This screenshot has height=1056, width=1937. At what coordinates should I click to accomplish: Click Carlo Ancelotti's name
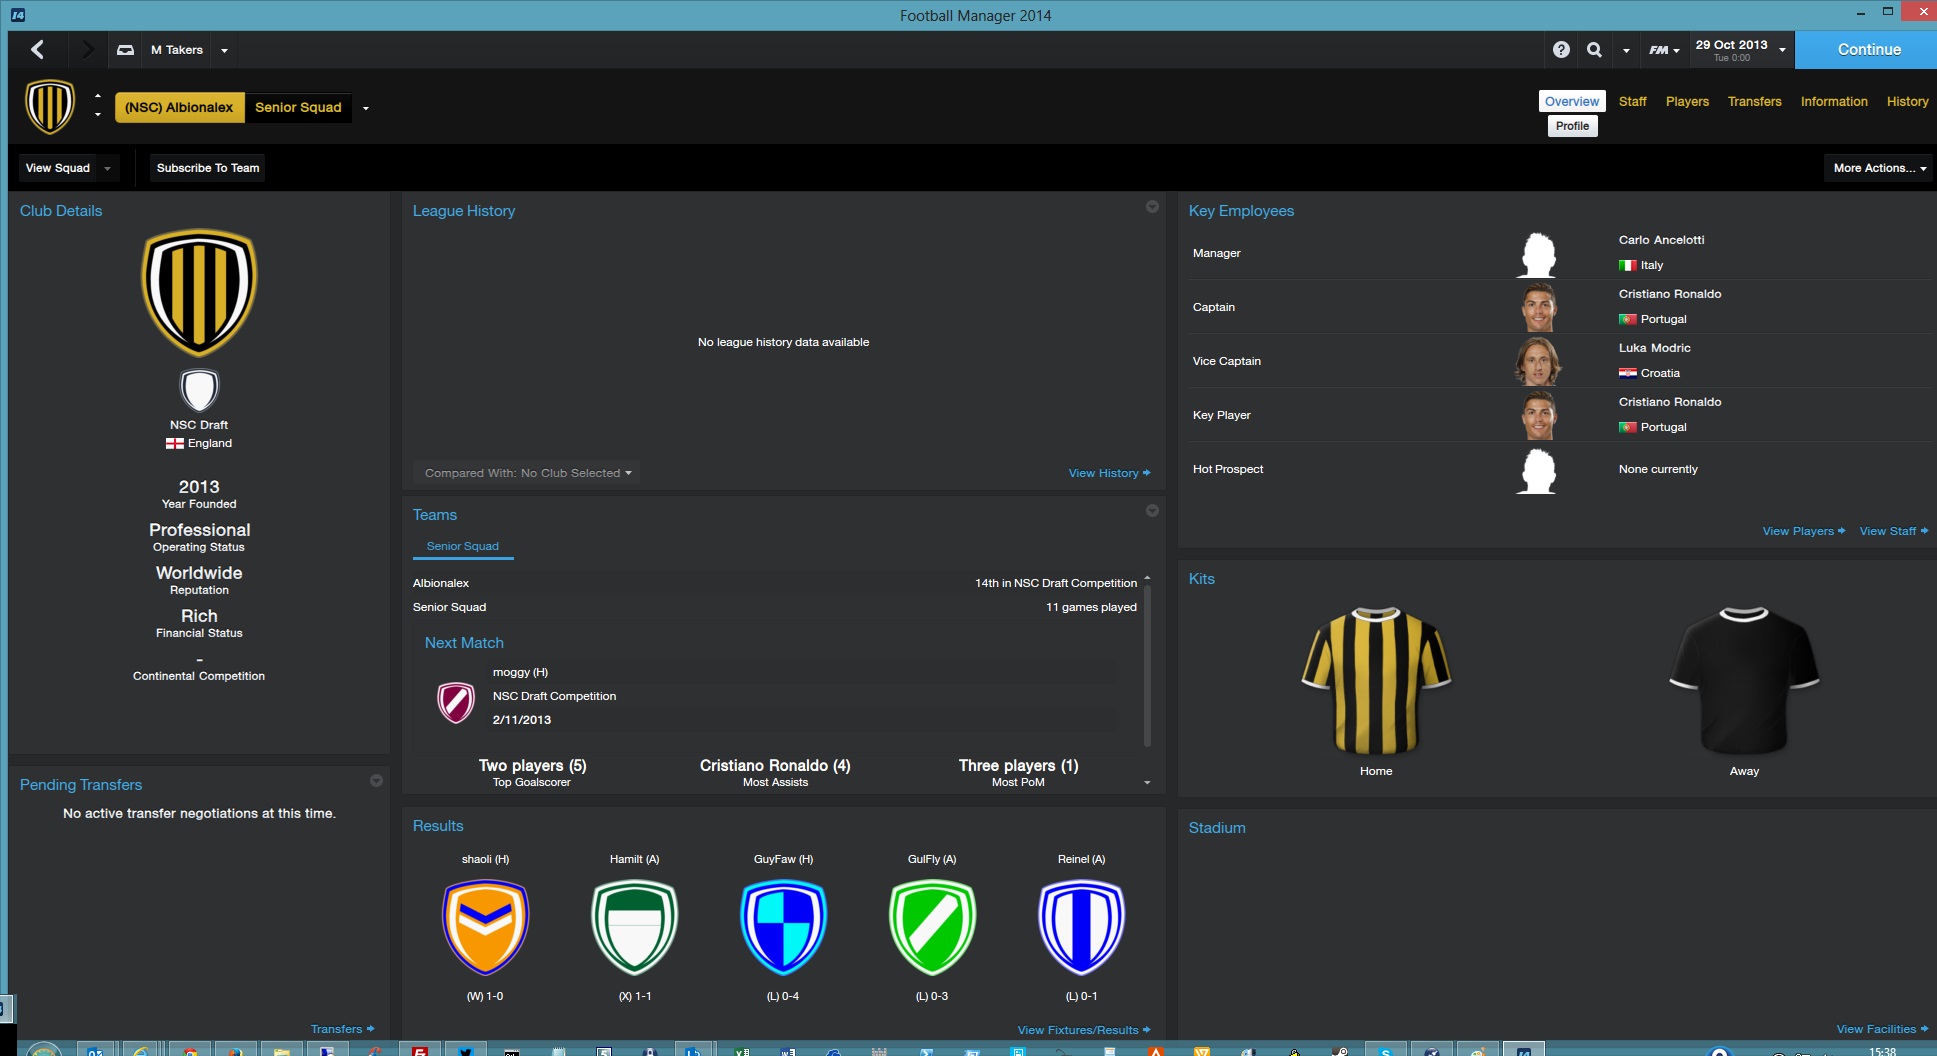click(x=1661, y=240)
